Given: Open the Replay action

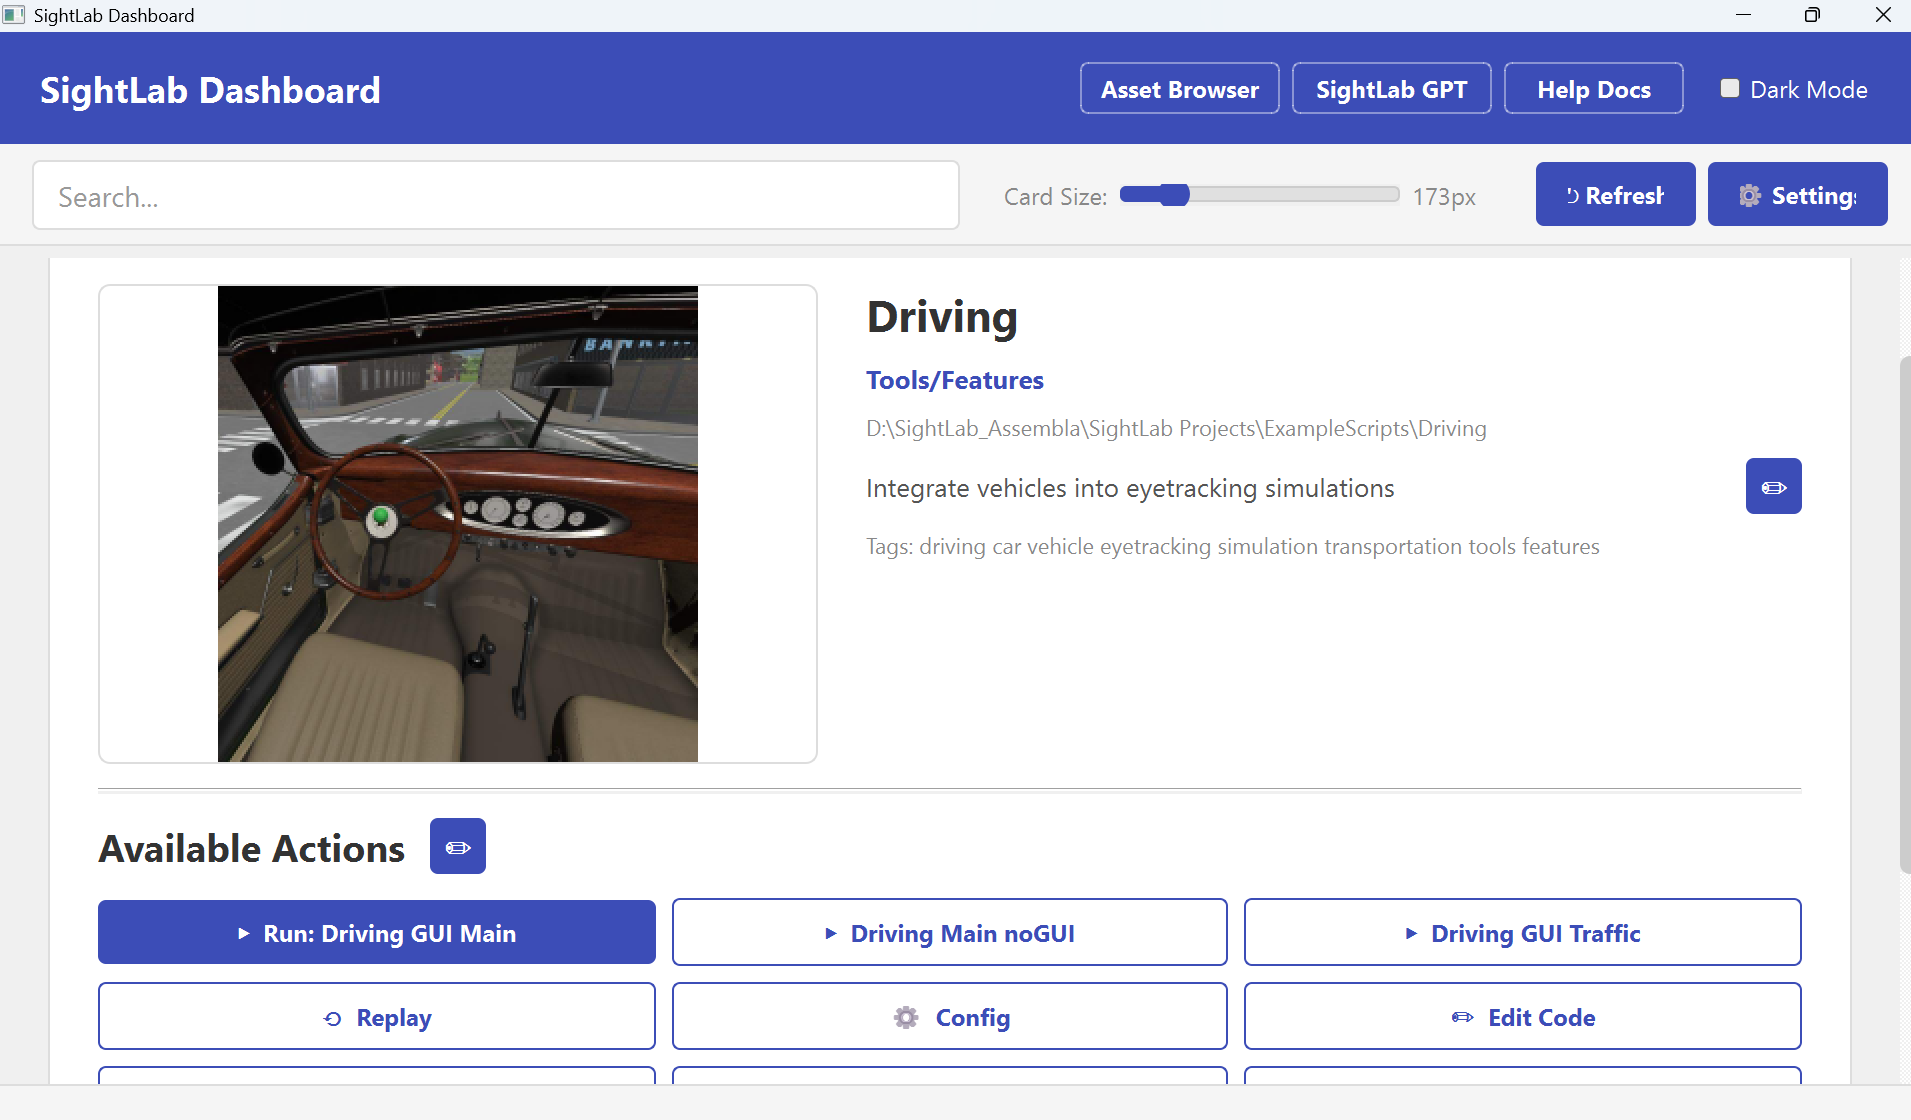Looking at the screenshot, I should pyautogui.click(x=377, y=1017).
